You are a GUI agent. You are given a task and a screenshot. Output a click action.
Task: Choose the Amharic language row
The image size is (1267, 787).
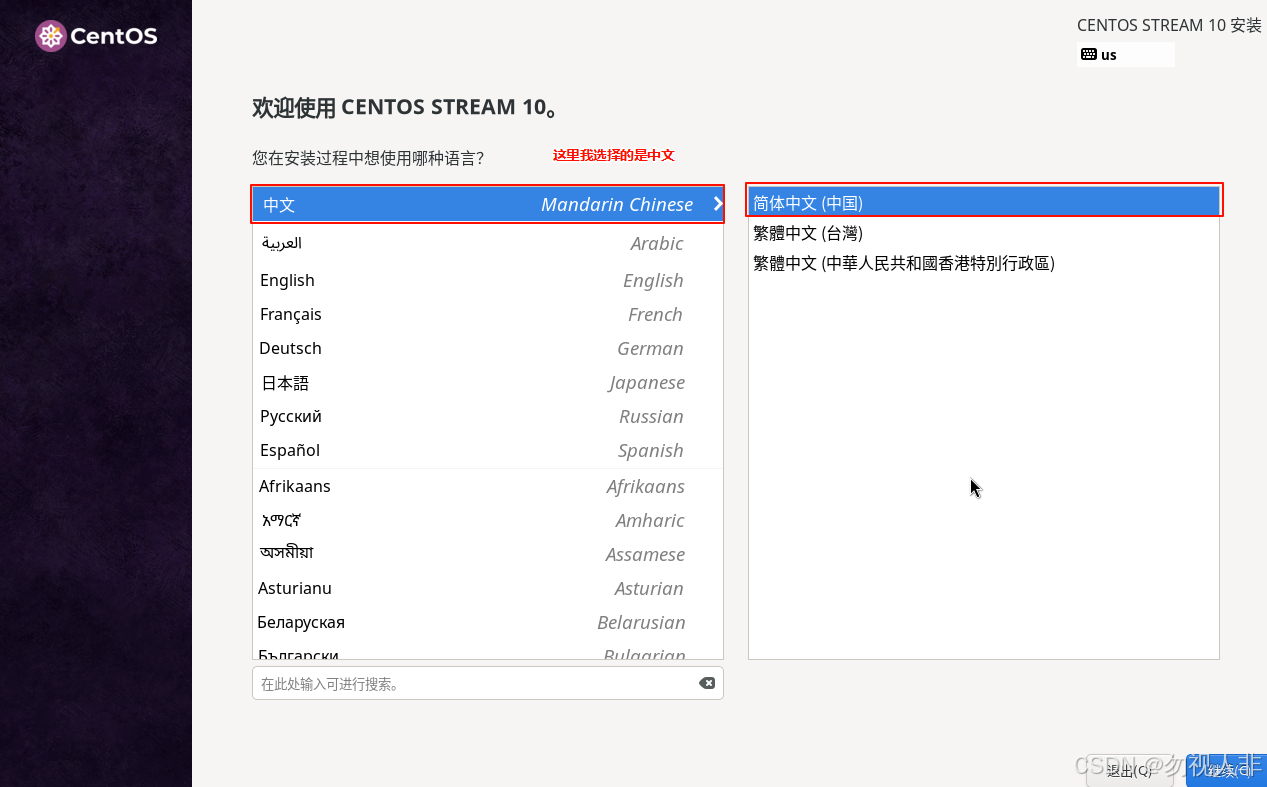click(488, 520)
